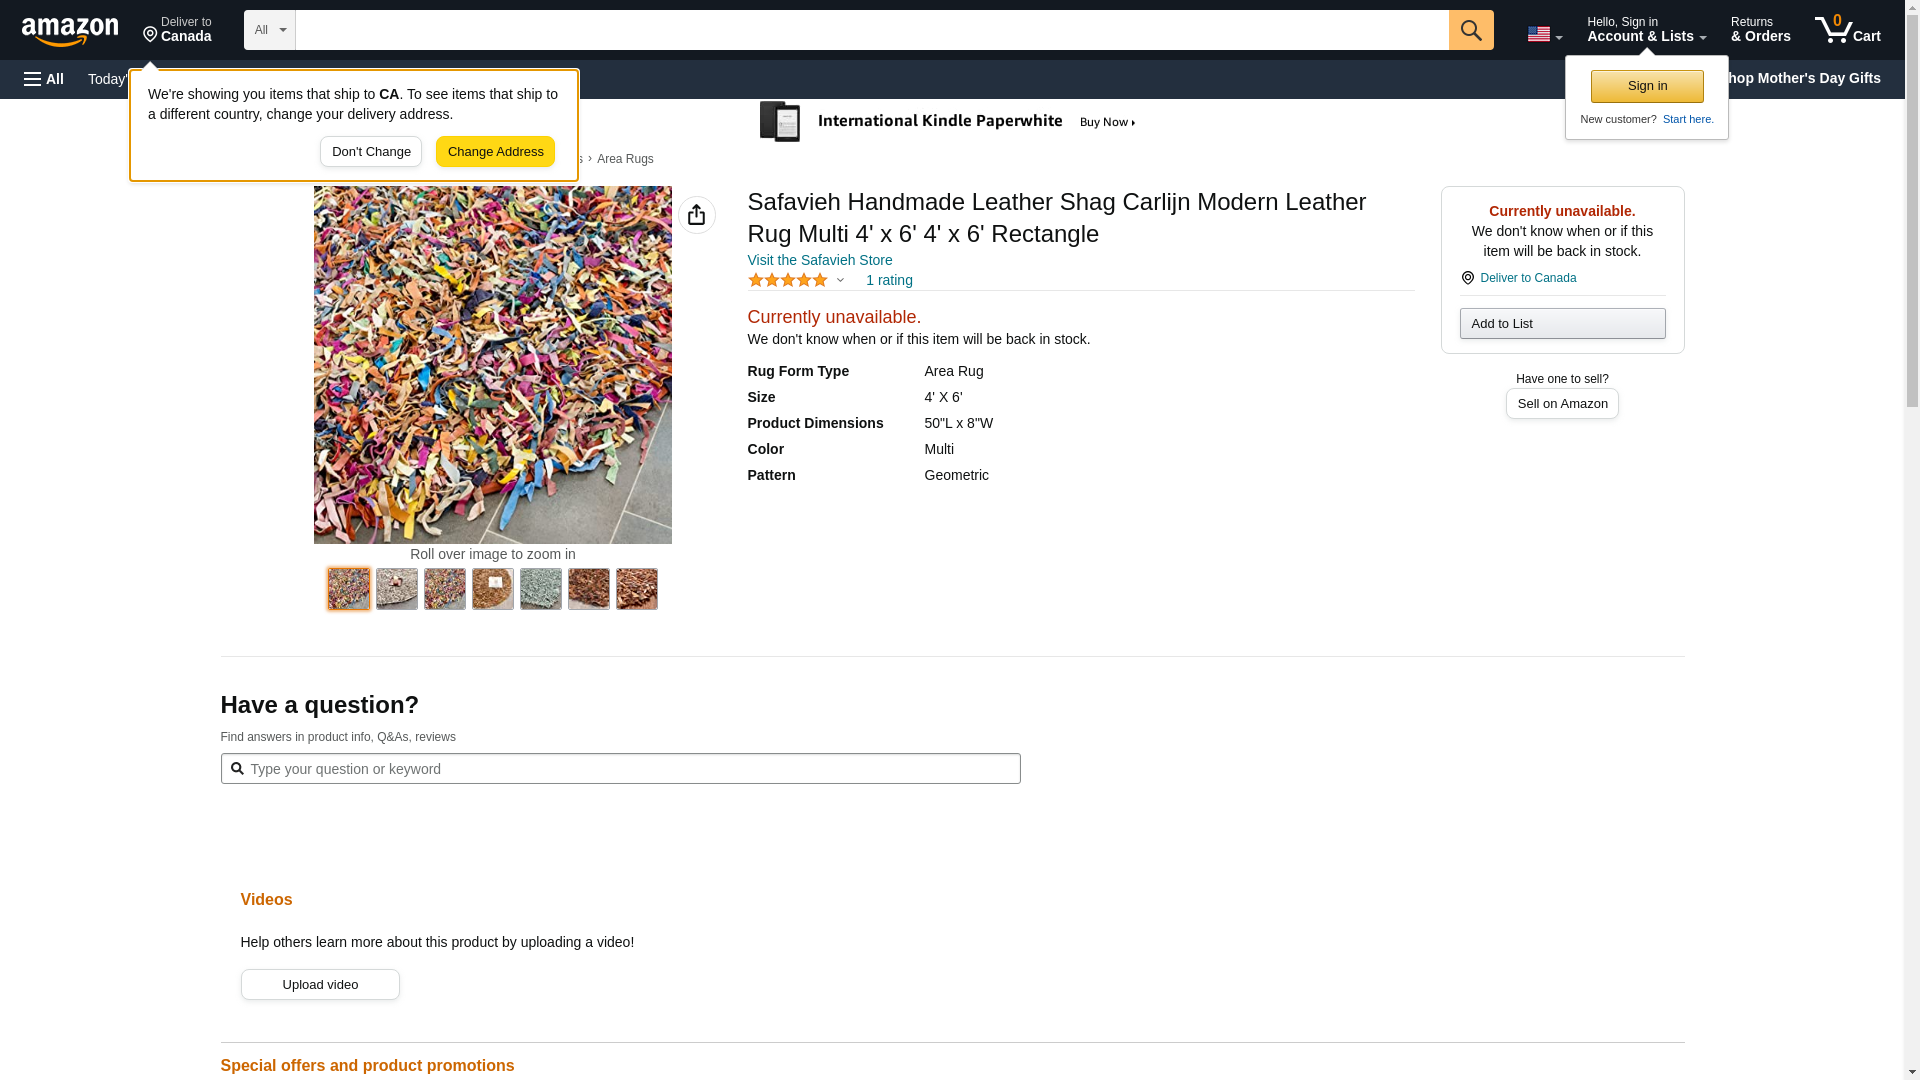Visit the Safavieh Store link
This screenshot has height=1080, width=1920.
[819, 260]
